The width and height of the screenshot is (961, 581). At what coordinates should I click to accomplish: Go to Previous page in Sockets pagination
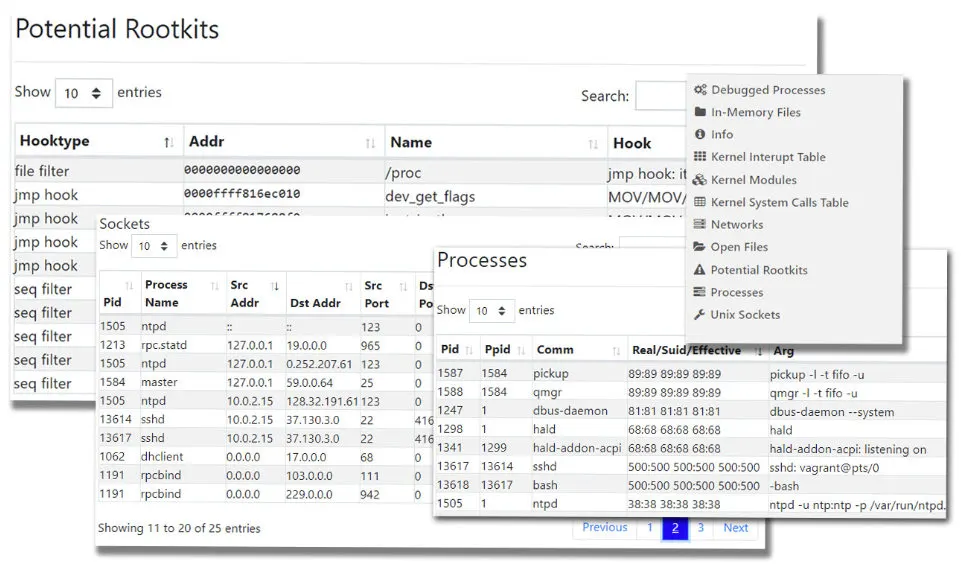pyautogui.click(x=604, y=527)
